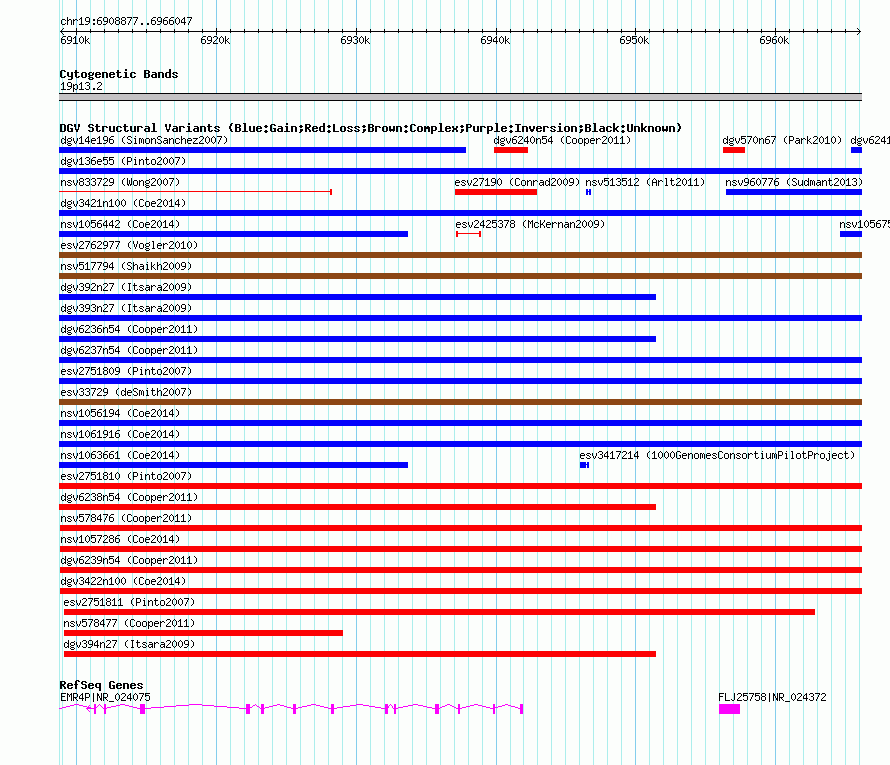Click dgv6238n54 (Cooper2011) label

tap(129, 497)
